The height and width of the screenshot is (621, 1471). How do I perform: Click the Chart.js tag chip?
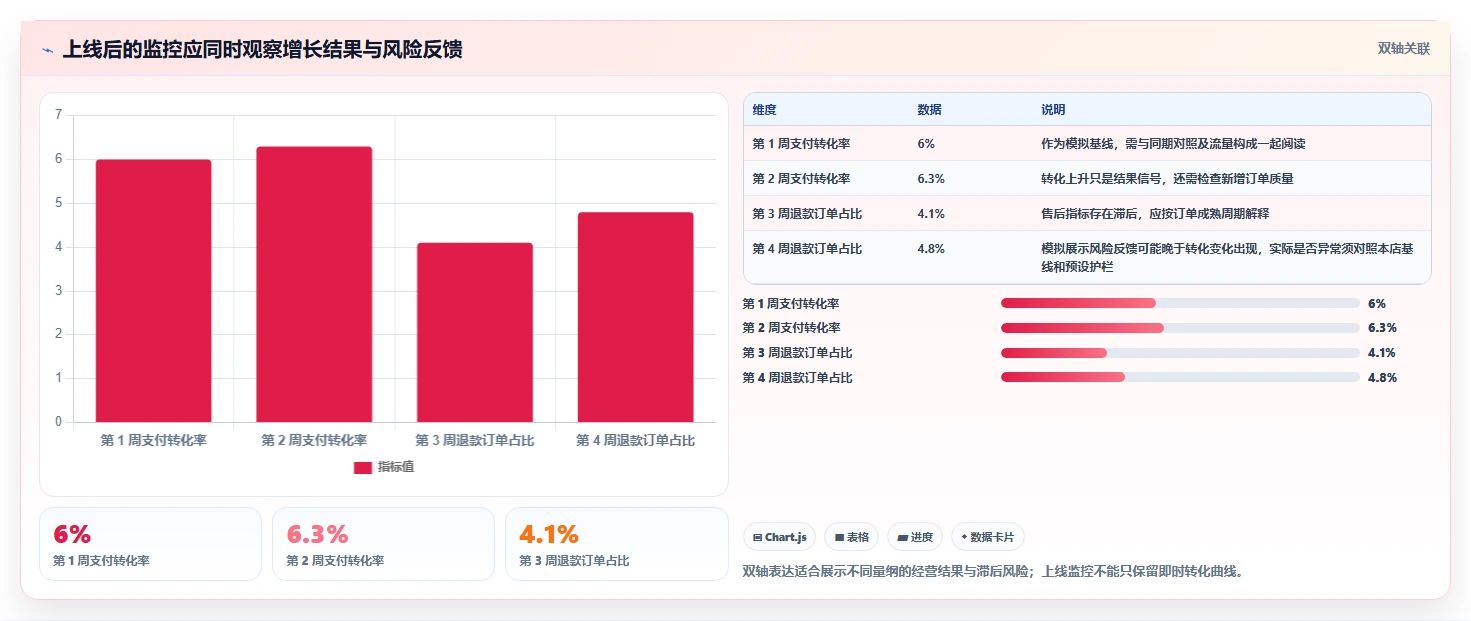tap(780, 537)
